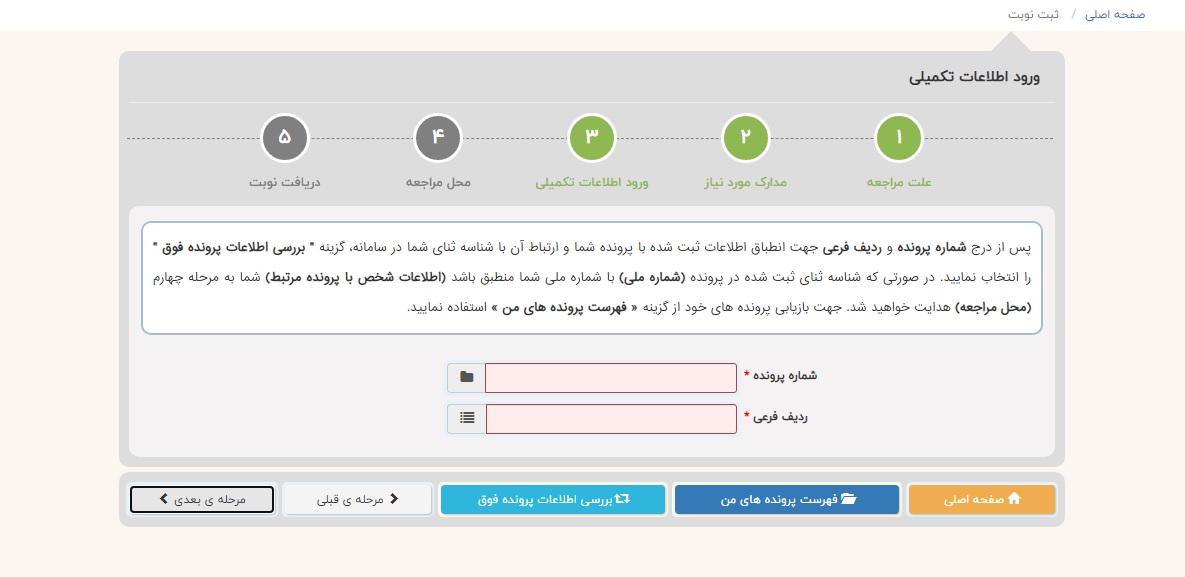Viewport: 1185px width, 577px height.
Task: Click the open-folder icon in فهرست پرونده های من
Action: point(849,499)
